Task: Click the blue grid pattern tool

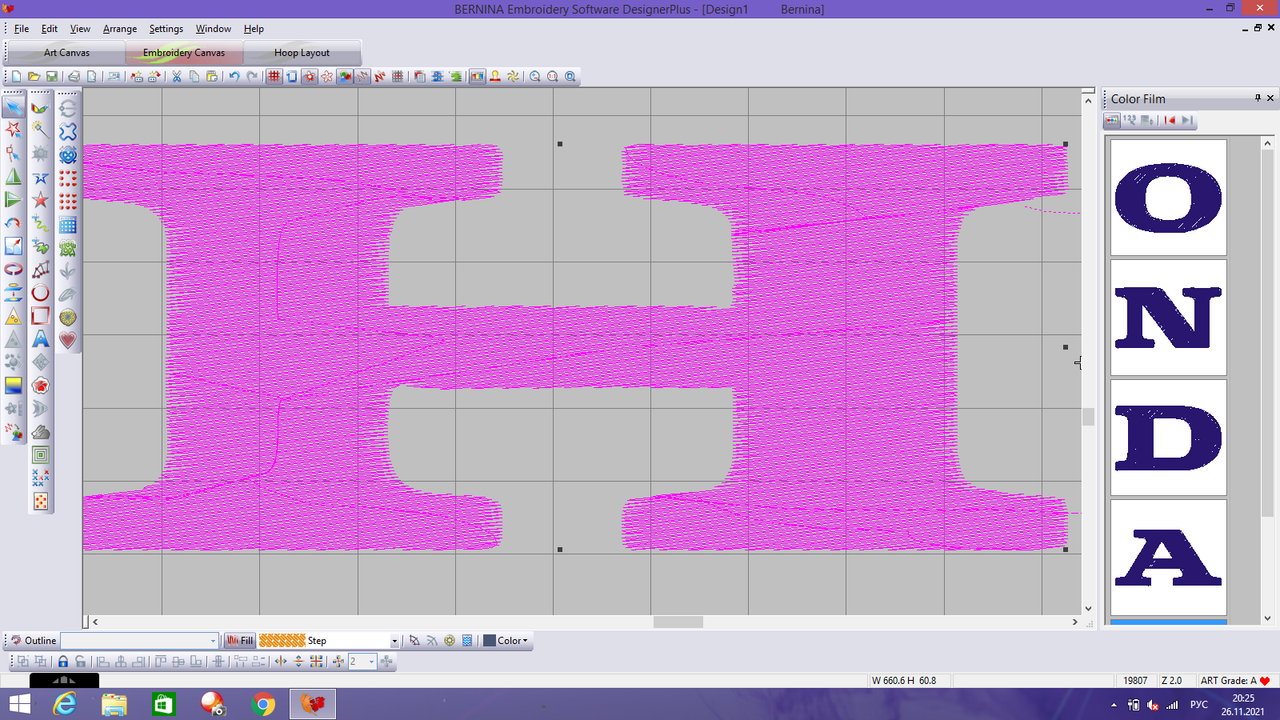Action: 68,224
